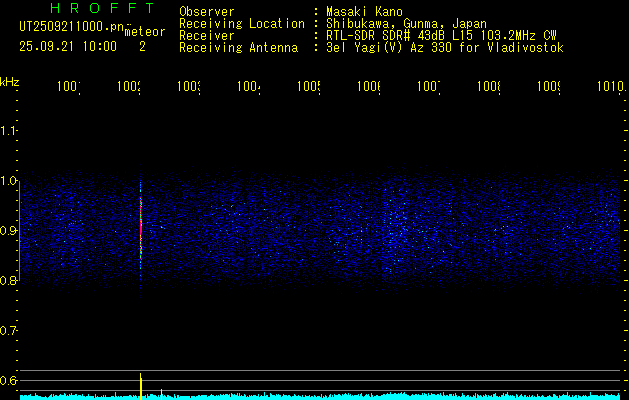The image size is (629, 400).
Task: Click the tall yellow detection spike at the bottom
Action: (141, 386)
